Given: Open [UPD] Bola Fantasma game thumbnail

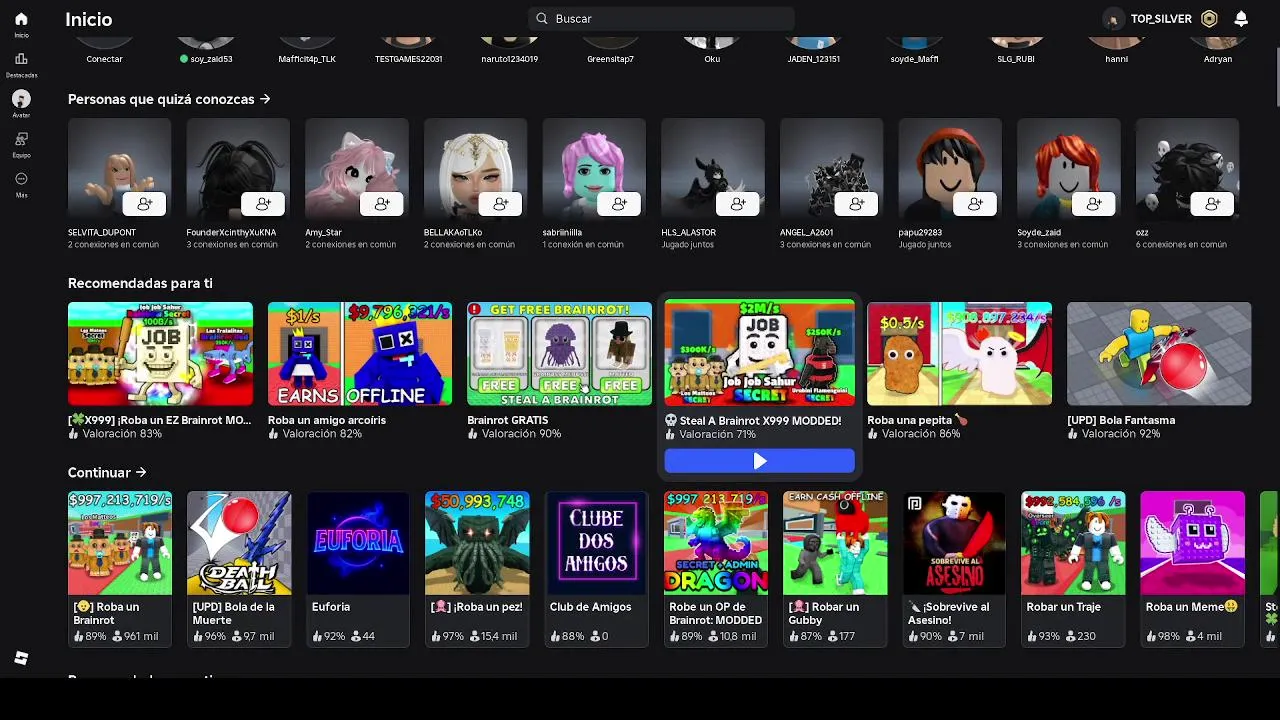Looking at the screenshot, I should click(1159, 354).
